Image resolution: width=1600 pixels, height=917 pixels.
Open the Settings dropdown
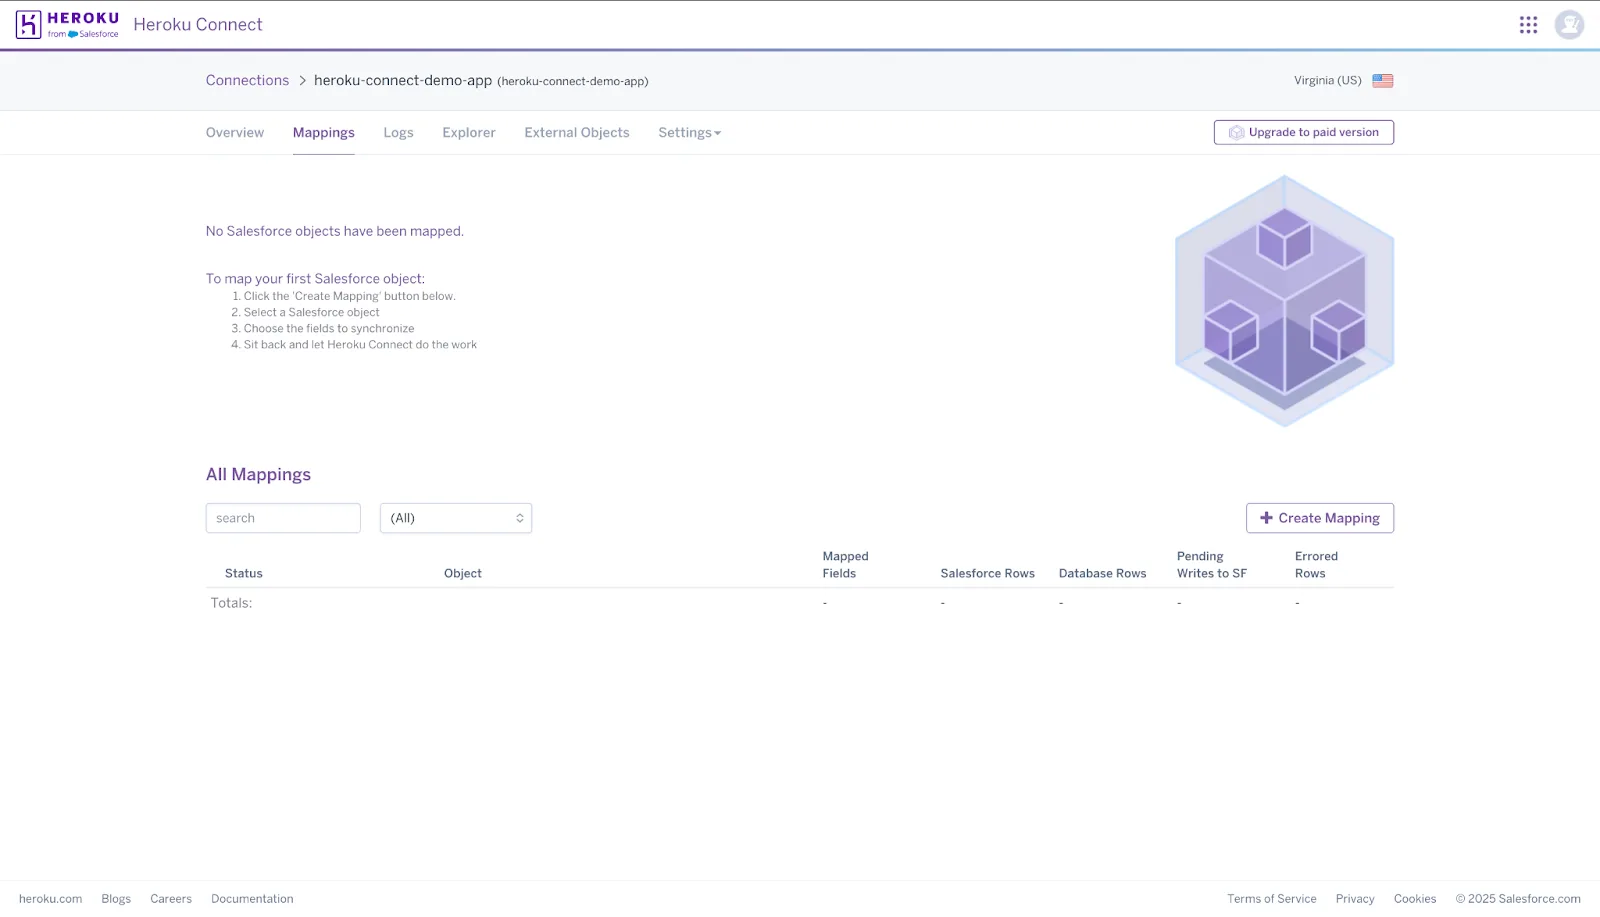689,132
